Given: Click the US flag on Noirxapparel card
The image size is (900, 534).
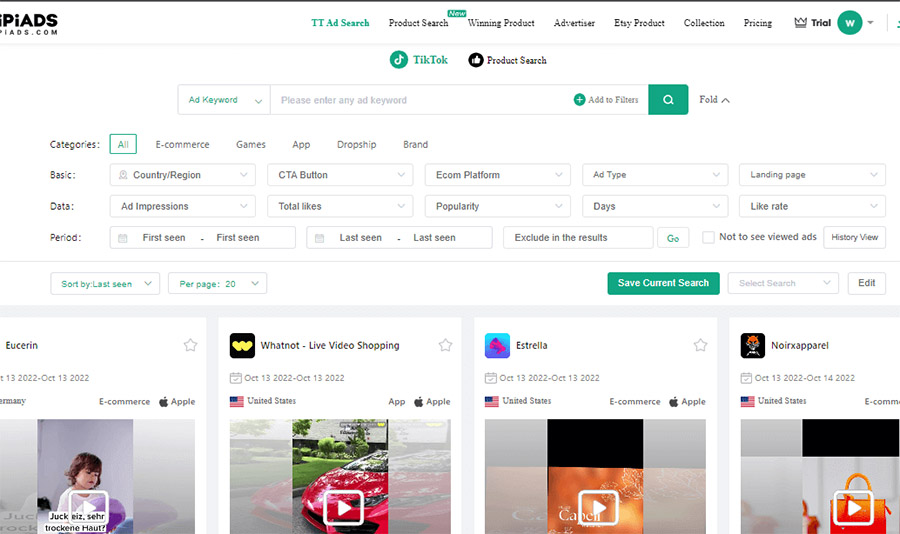Looking at the screenshot, I should click(x=747, y=401).
